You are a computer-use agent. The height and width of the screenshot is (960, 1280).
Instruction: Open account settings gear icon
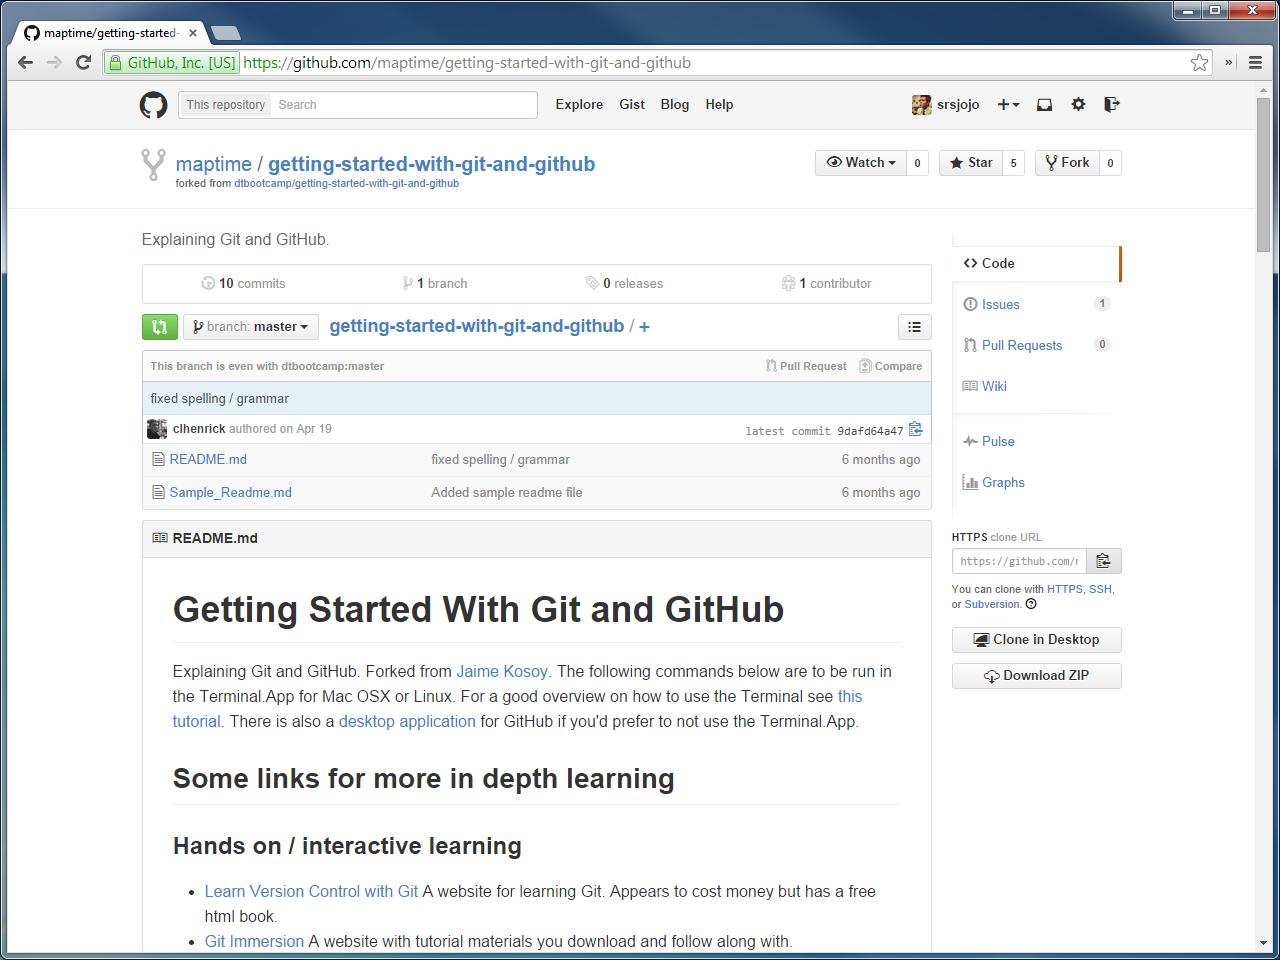coord(1078,104)
